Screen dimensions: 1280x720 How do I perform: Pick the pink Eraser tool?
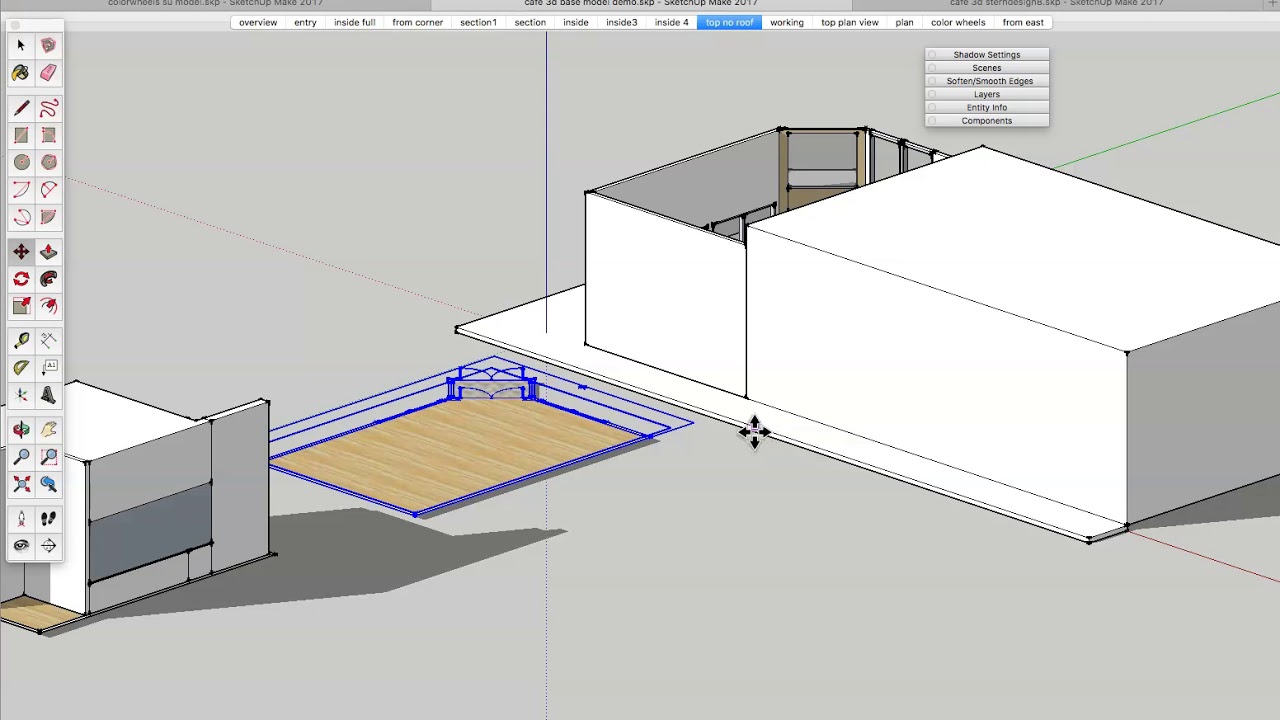point(48,73)
